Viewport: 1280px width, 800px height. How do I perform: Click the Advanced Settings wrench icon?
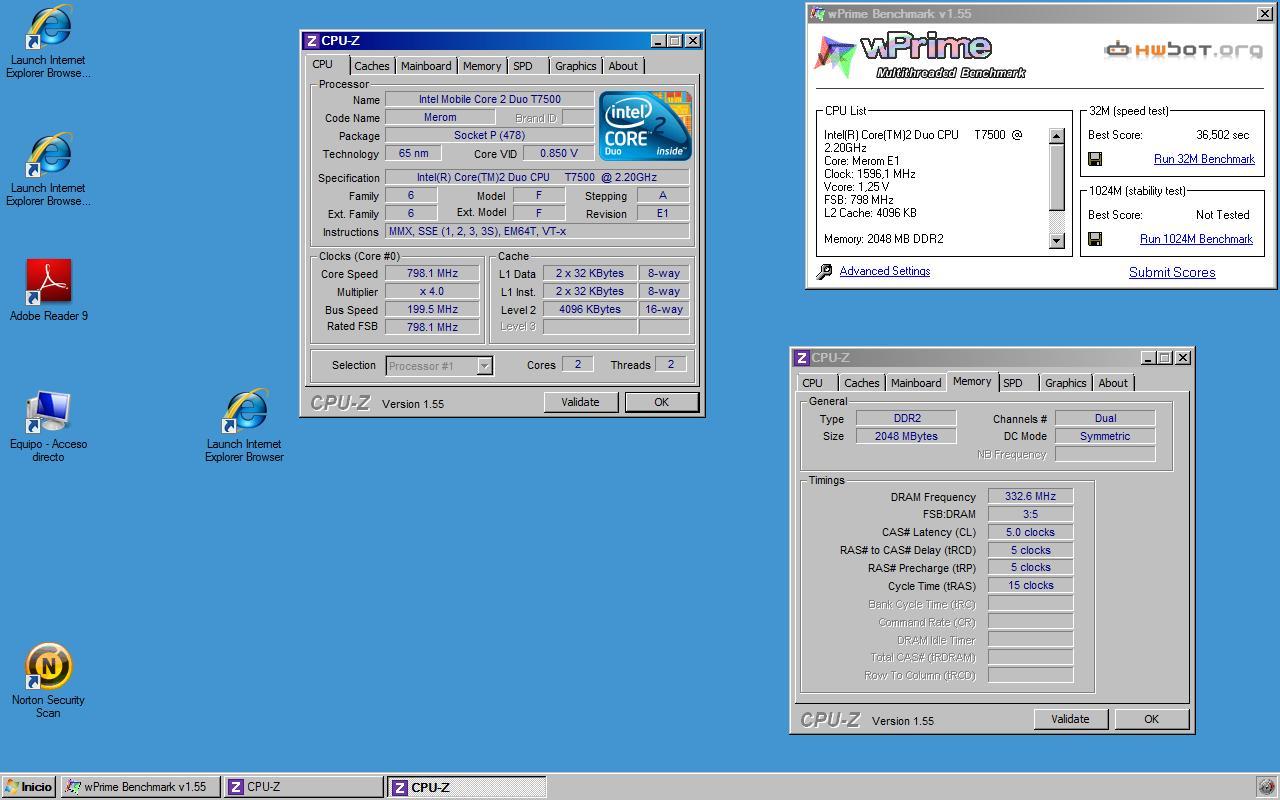point(824,271)
